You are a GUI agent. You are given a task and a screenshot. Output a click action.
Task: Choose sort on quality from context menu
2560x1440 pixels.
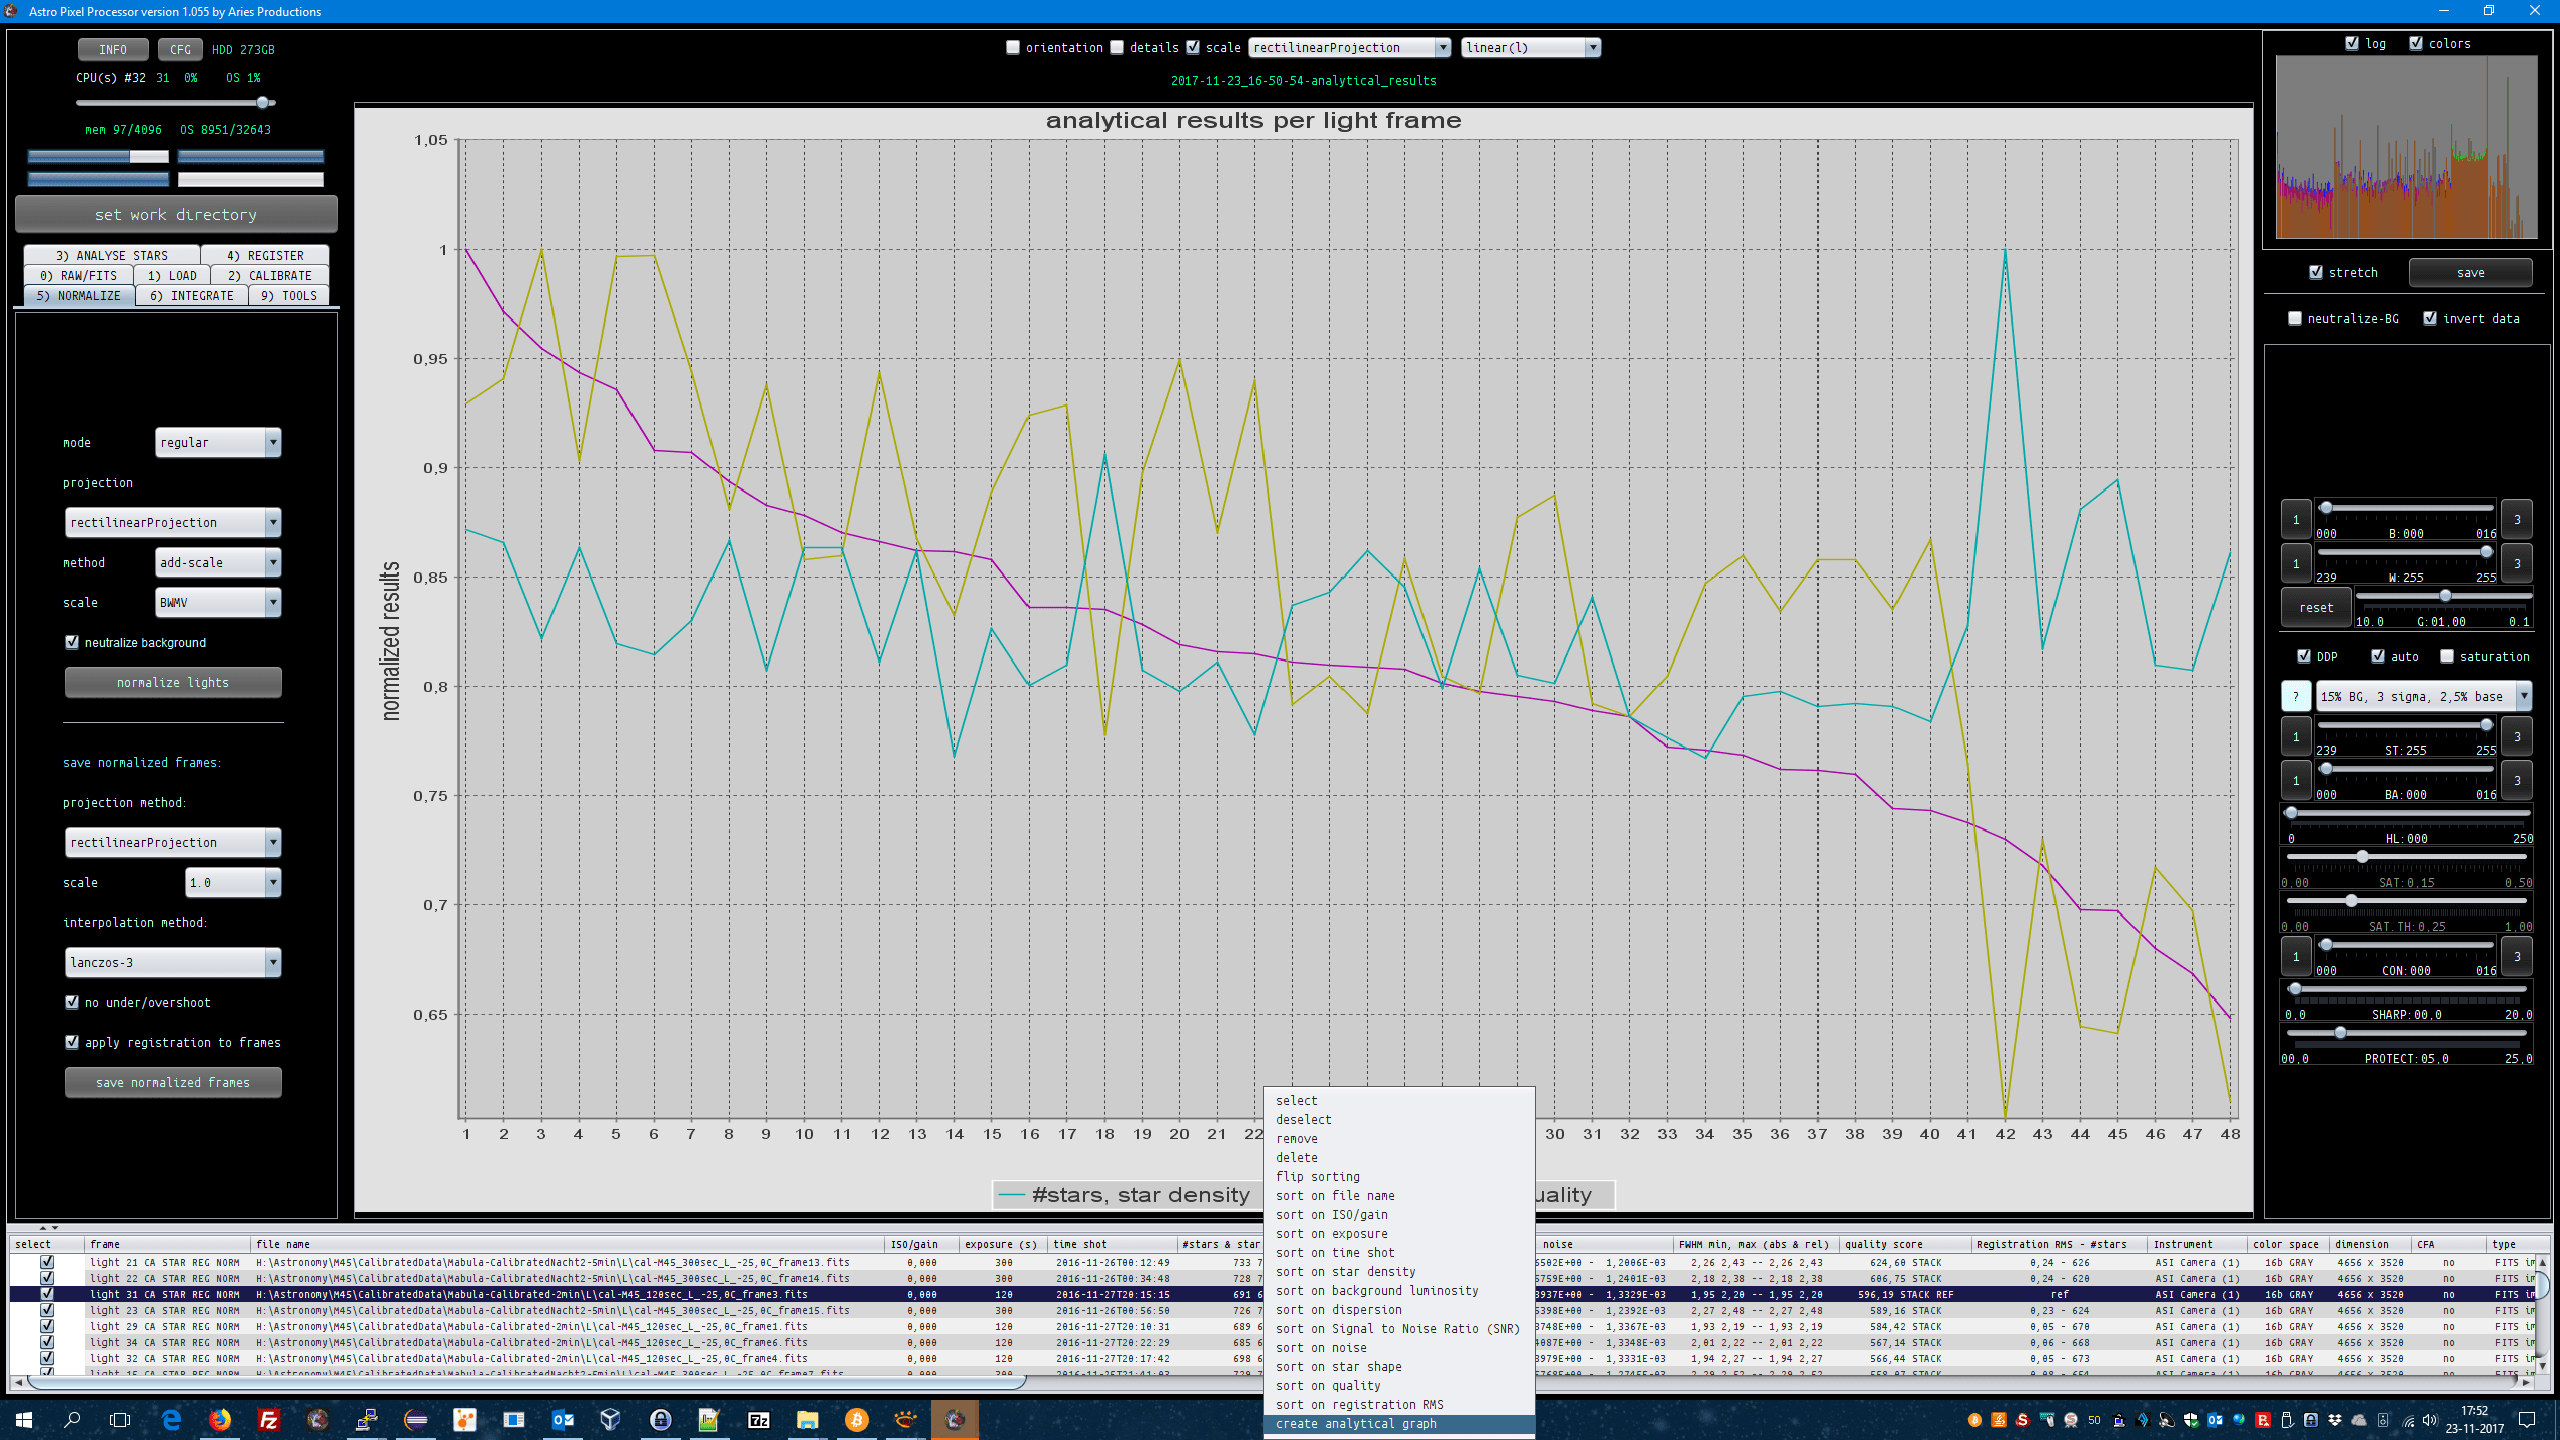1327,1385
